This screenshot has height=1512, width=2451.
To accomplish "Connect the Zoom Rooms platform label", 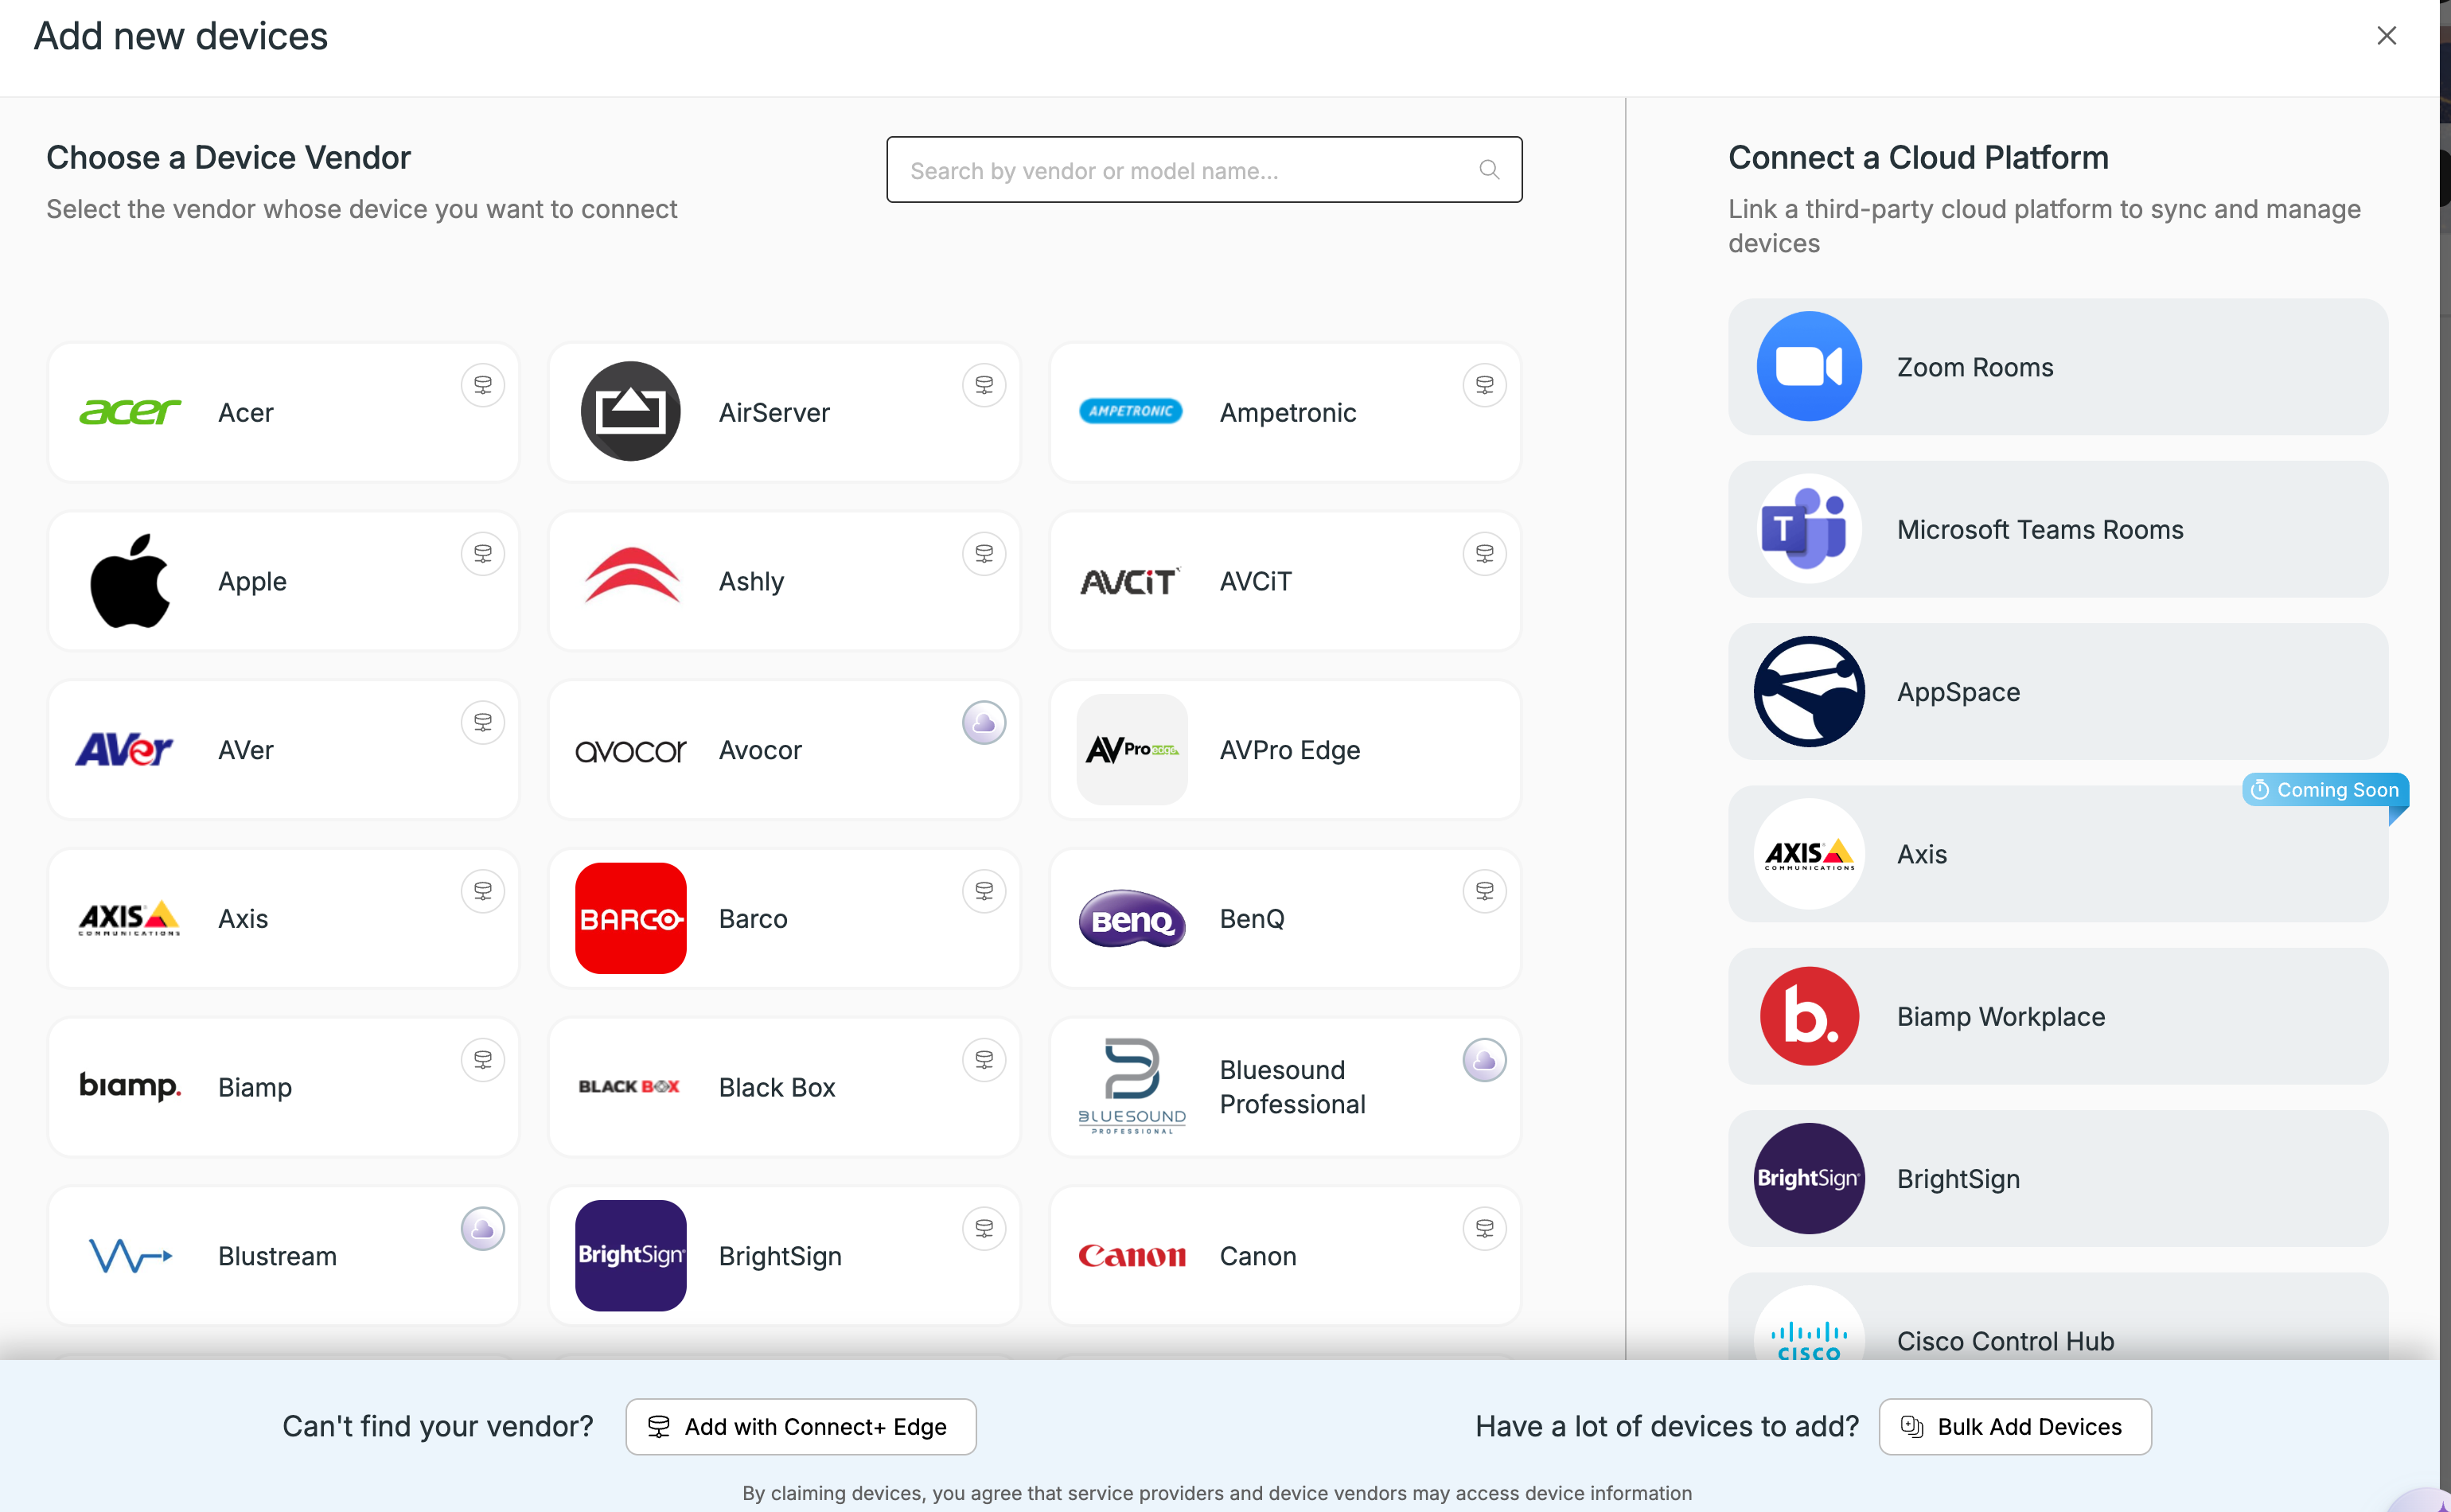I will (1976, 368).
